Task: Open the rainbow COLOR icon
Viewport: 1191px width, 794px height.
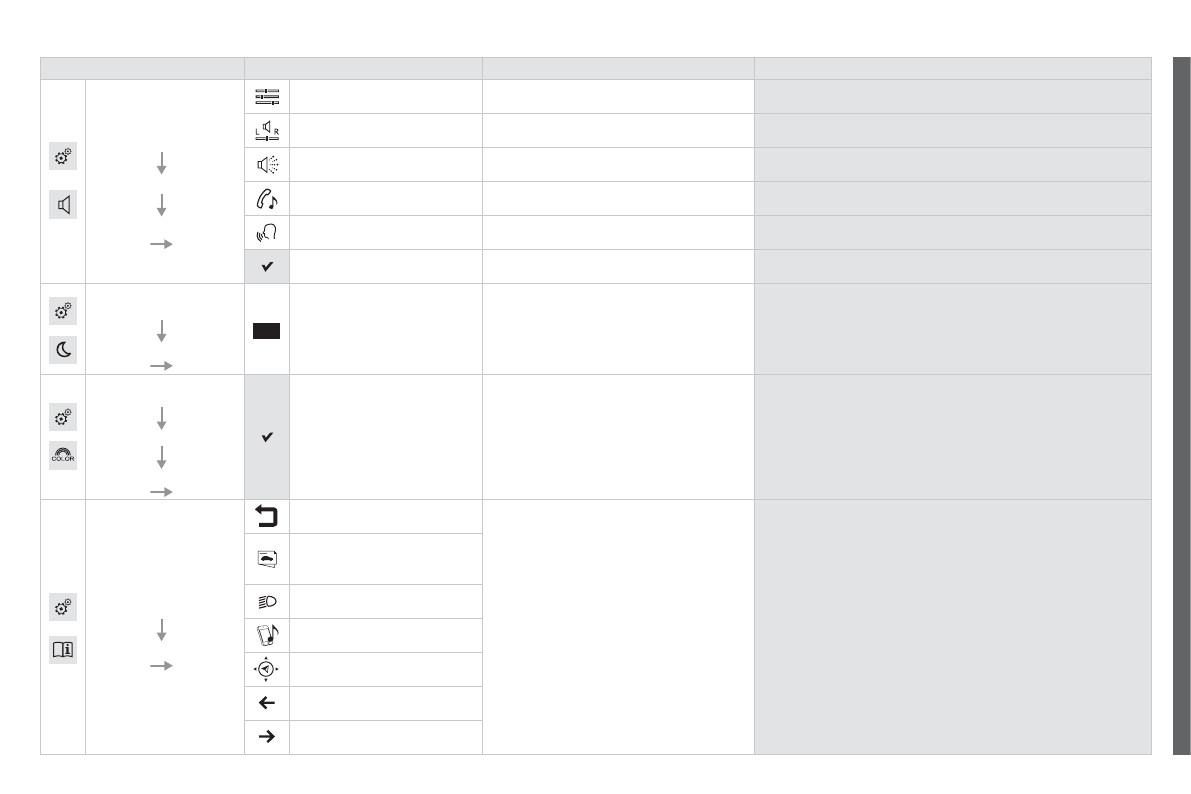Action: coord(63,456)
